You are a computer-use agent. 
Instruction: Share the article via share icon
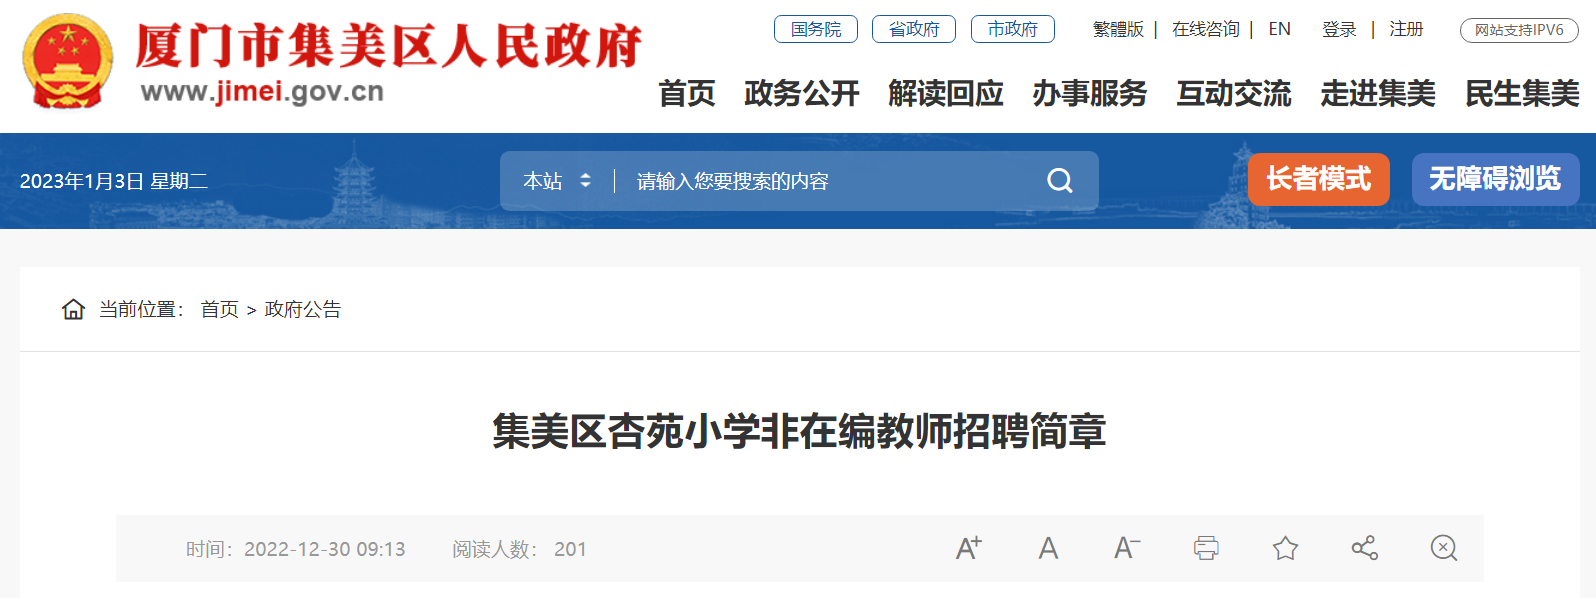[x=1364, y=548]
